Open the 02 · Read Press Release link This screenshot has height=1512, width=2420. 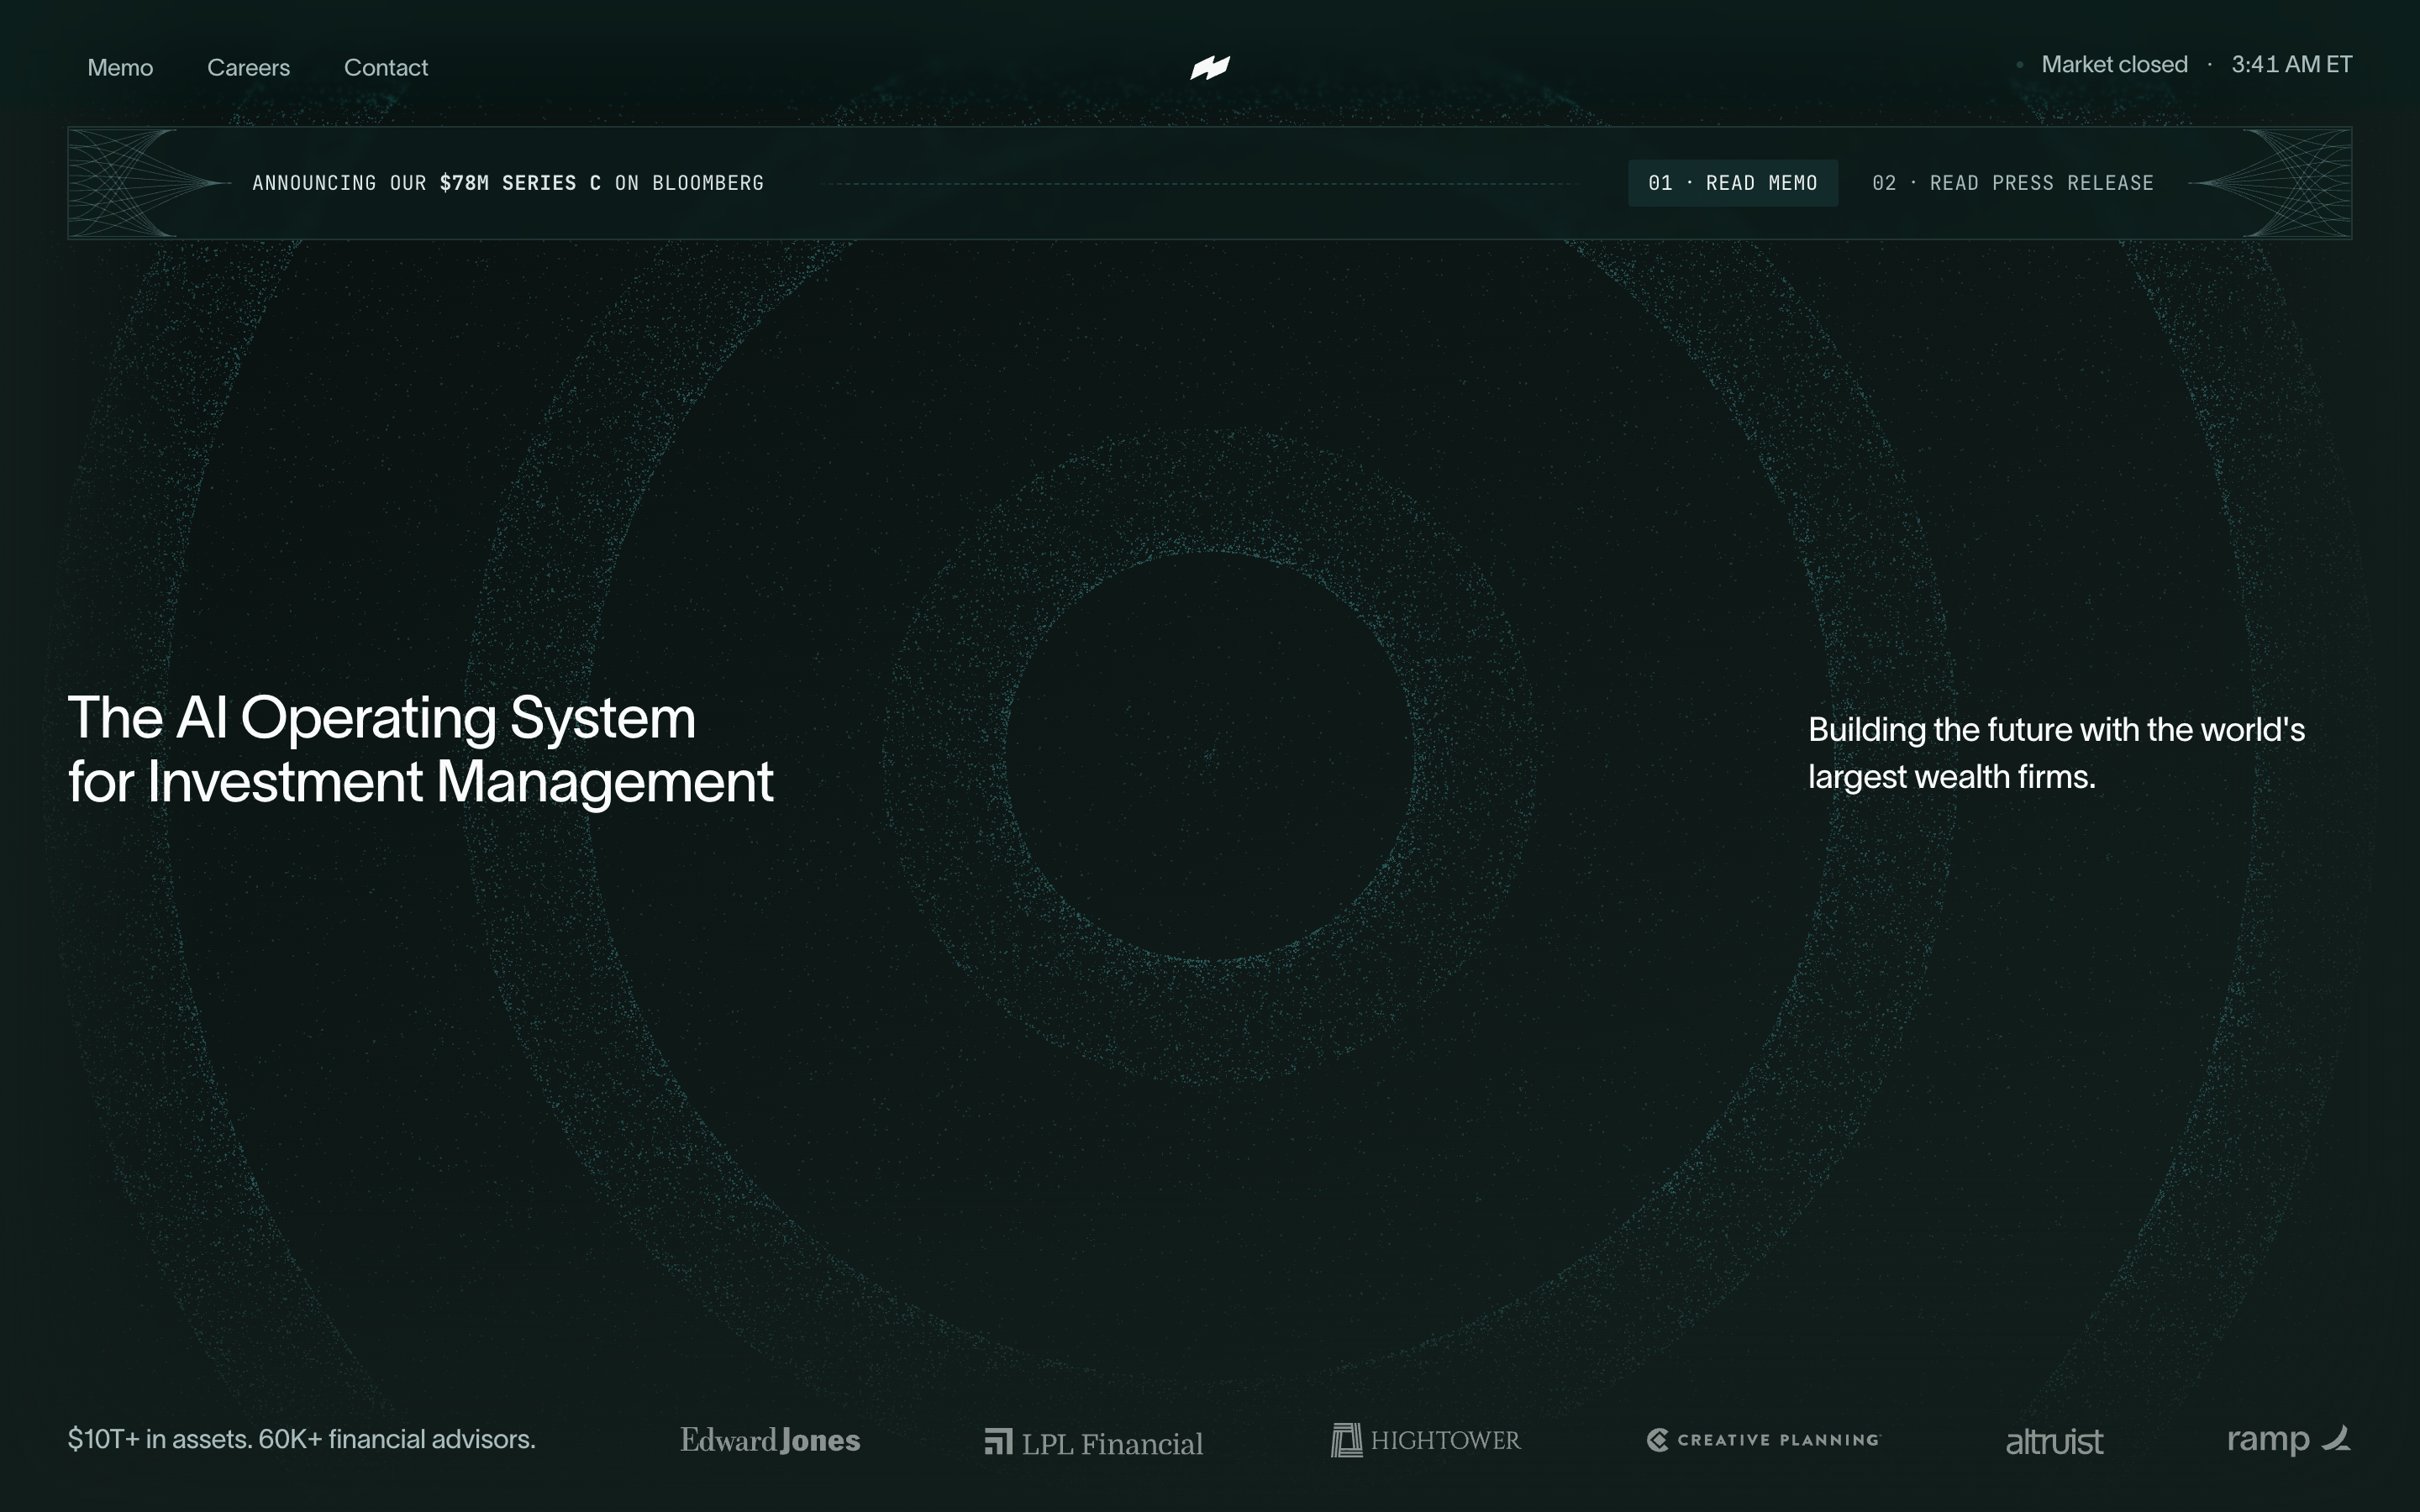(x=2013, y=183)
